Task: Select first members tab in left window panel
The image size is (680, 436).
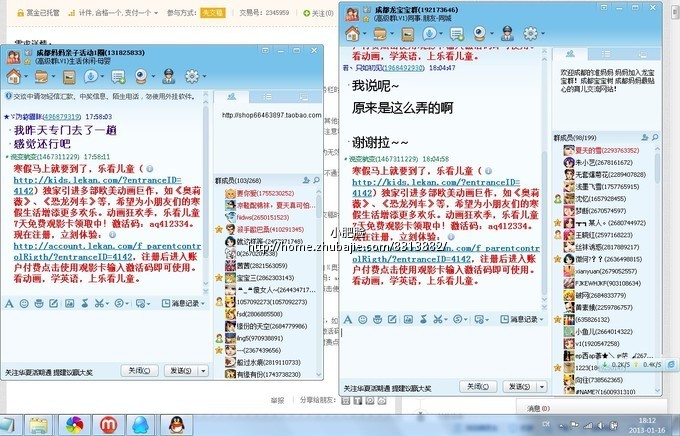Action: 232,97
